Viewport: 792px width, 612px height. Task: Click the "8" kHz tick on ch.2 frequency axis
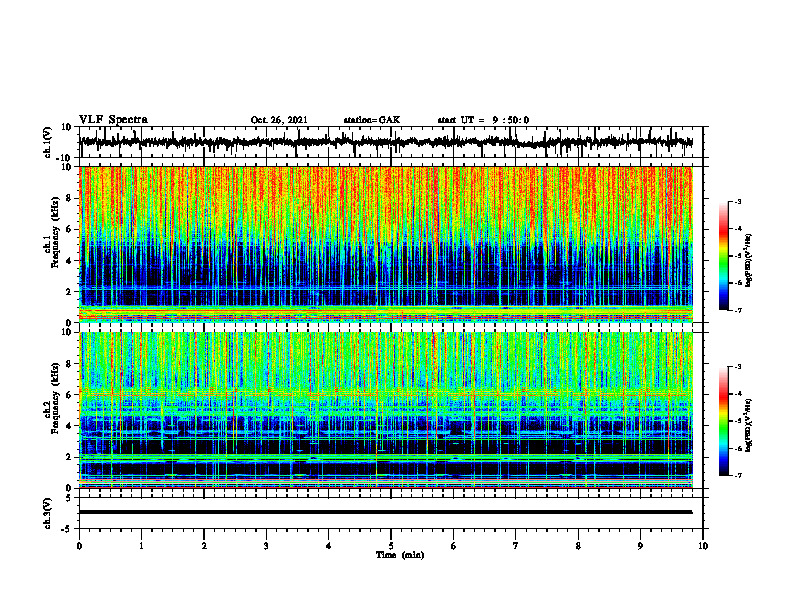pyautogui.click(x=69, y=364)
